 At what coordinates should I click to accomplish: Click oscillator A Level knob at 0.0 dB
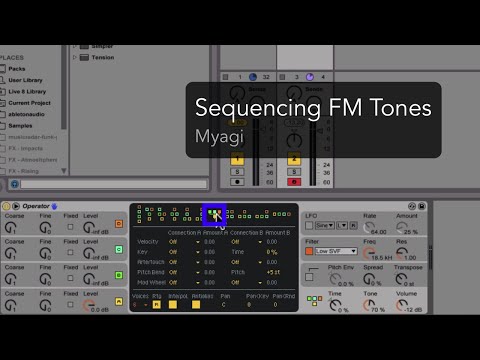coord(89,305)
